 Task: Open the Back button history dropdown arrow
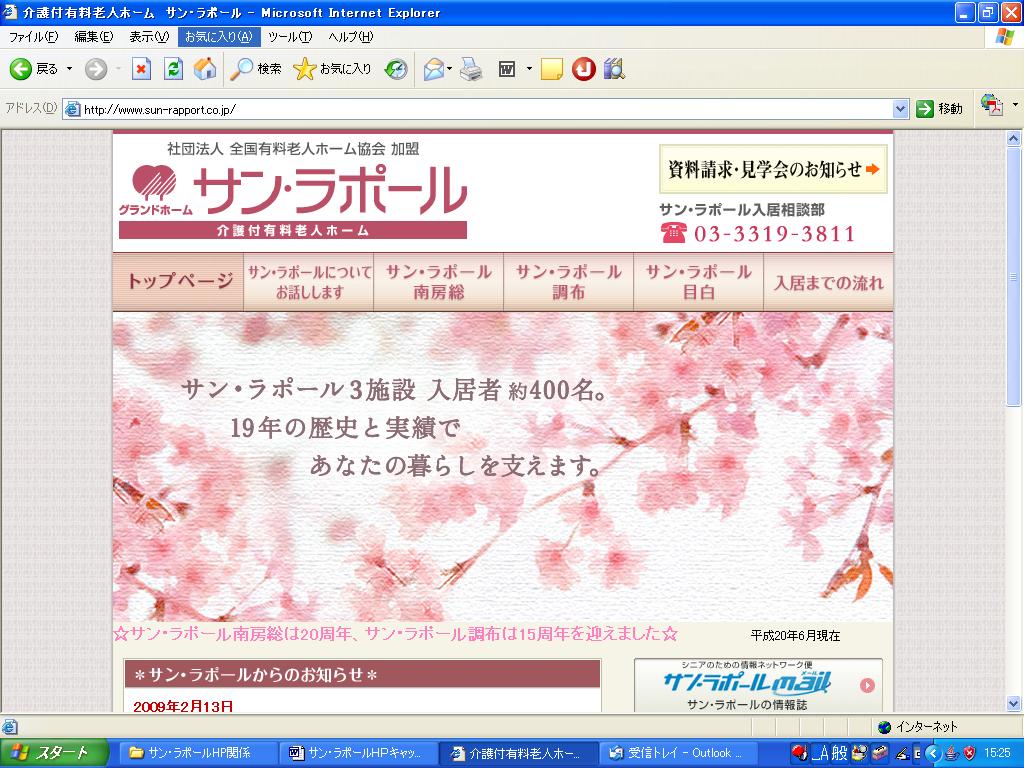pos(69,69)
